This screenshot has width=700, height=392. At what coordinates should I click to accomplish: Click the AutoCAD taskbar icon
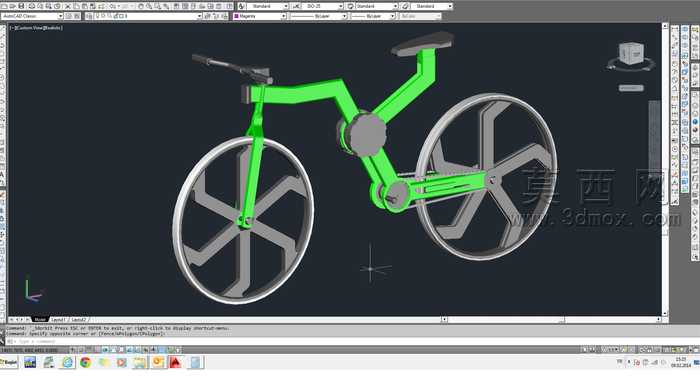click(x=175, y=362)
